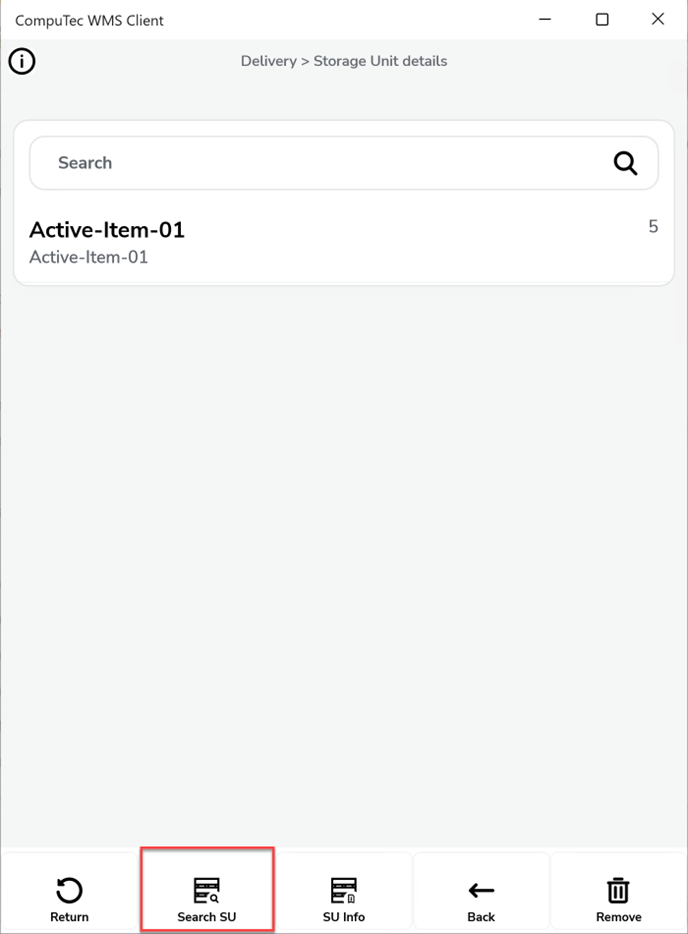Click the info icon in the header
The image size is (688, 934).
coord(22,62)
